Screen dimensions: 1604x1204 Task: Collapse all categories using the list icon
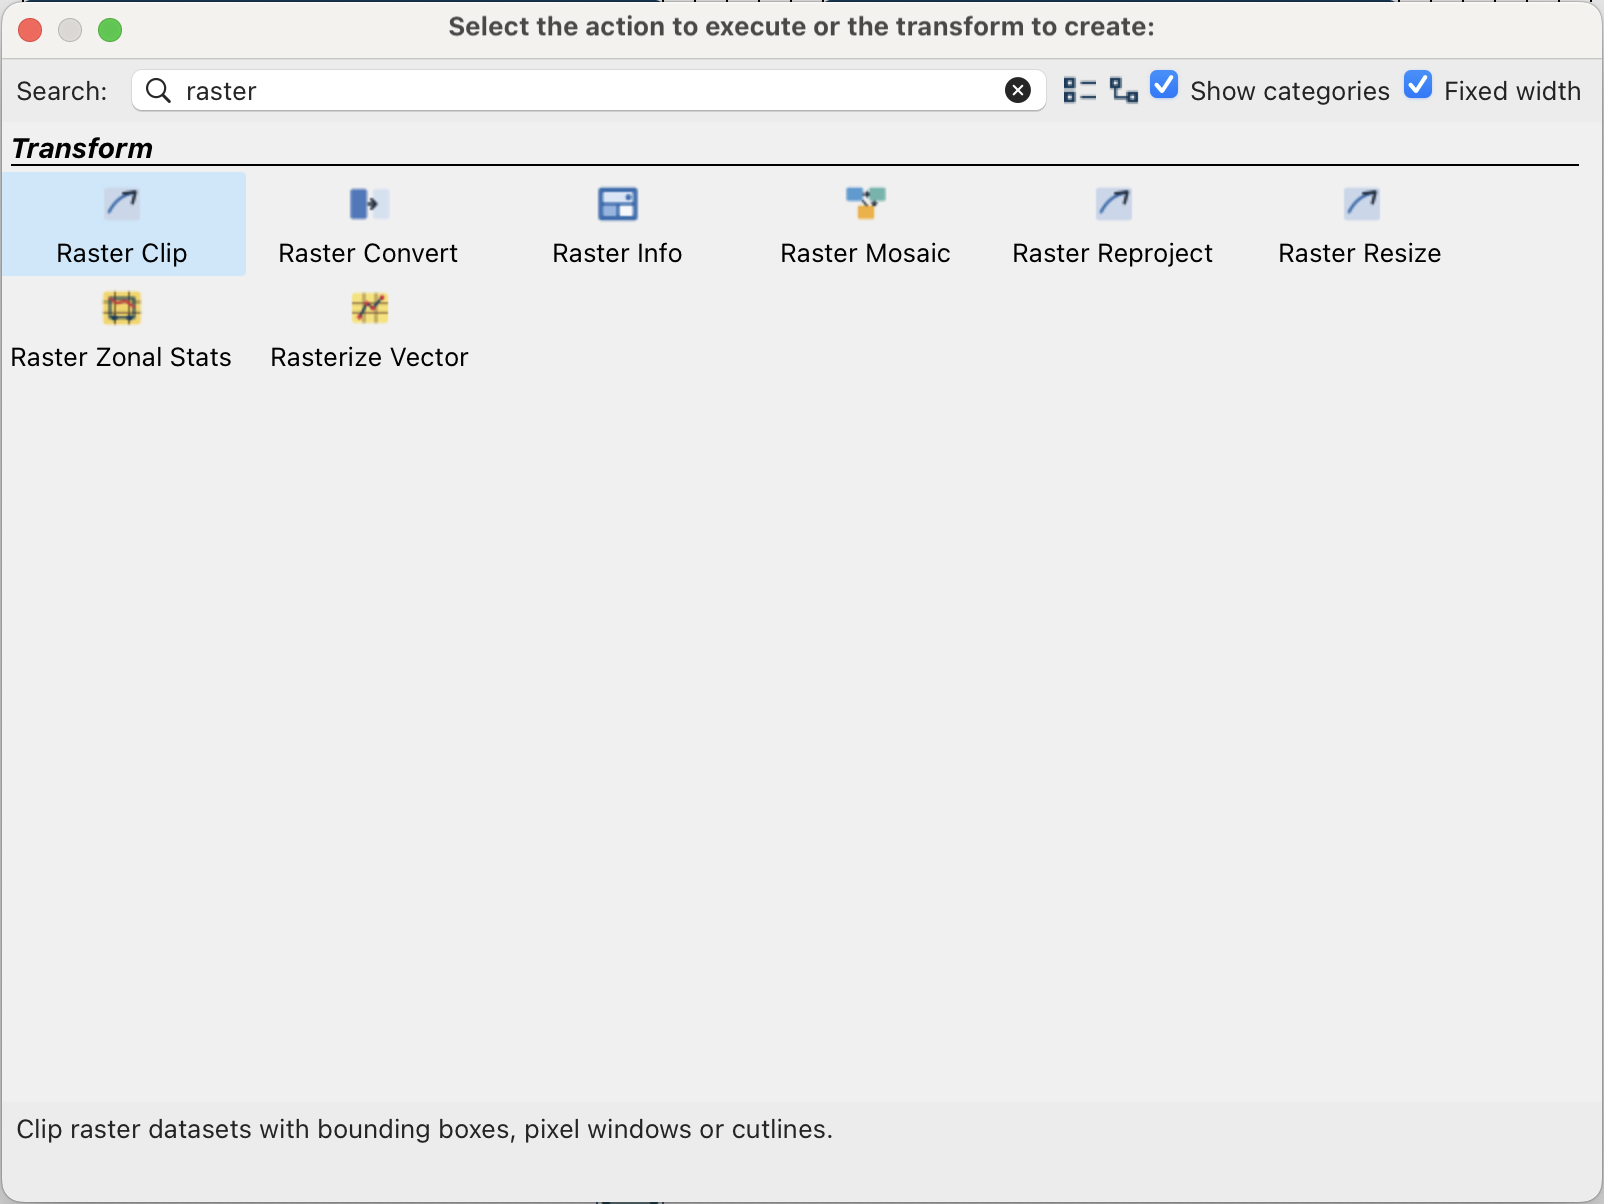tap(1079, 91)
